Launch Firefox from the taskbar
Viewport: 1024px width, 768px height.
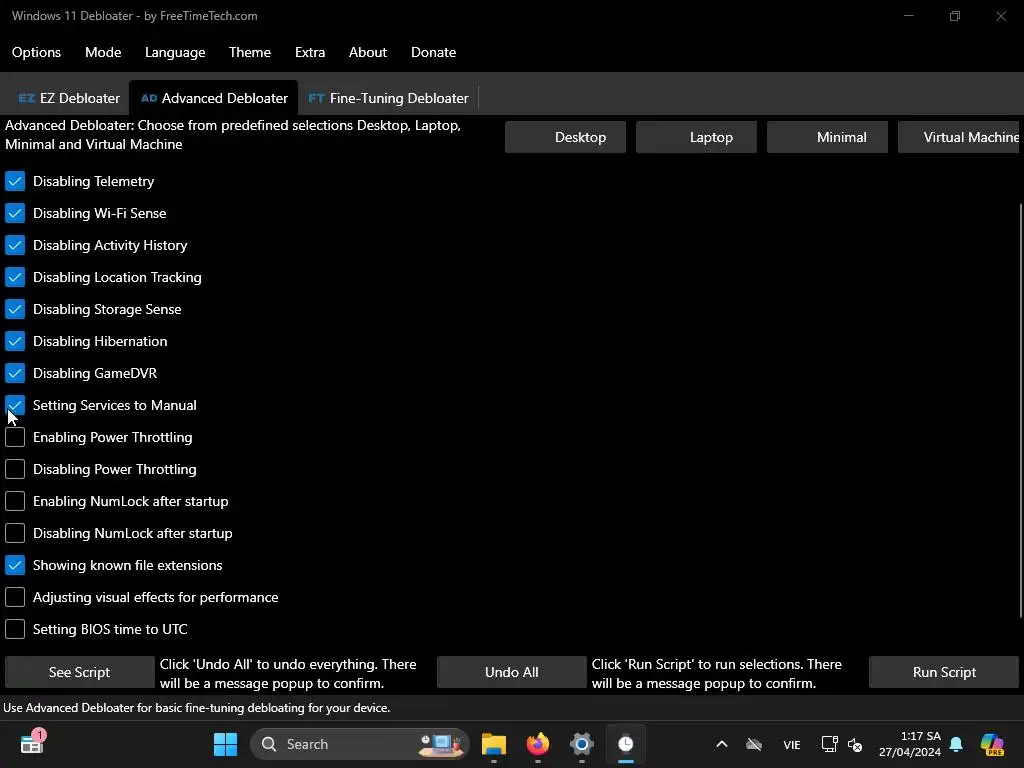pos(537,744)
